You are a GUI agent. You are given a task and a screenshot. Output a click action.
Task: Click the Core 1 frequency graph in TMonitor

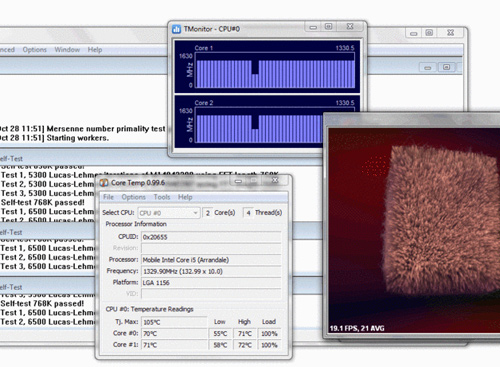[275, 70]
